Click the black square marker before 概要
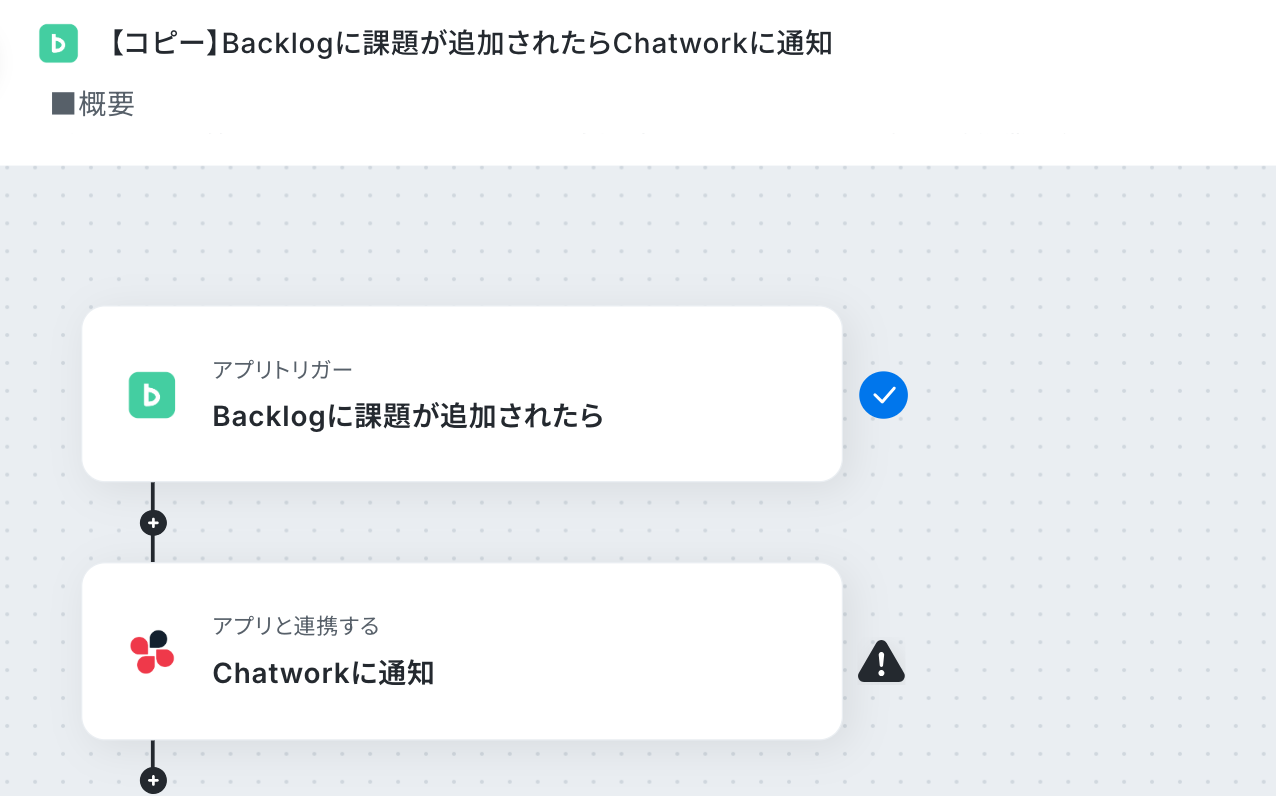The height and width of the screenshot is (796, 1276). [x=63, y=103]
